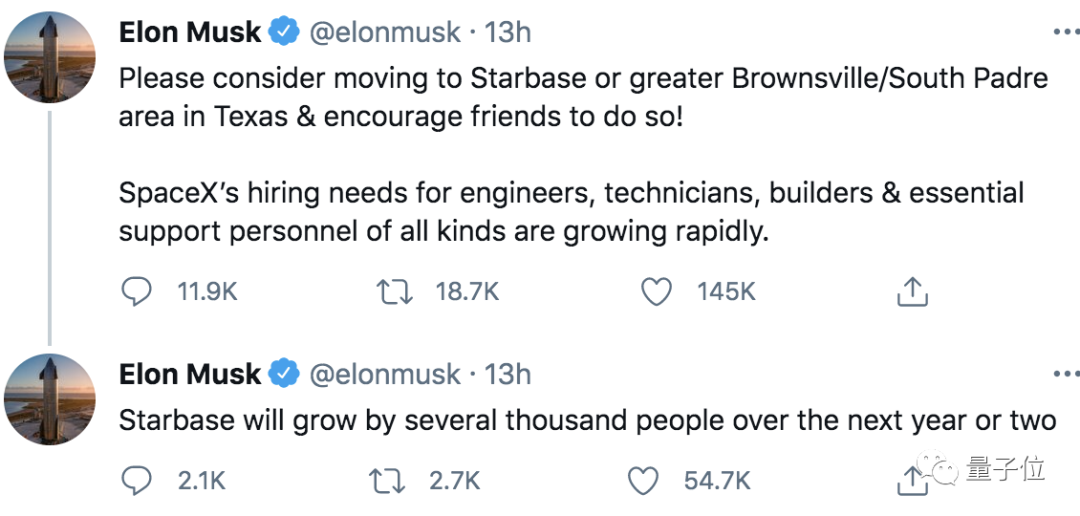Share the second tweet about Starbase growth
Image resolution: width=1080 pixels, height=516 pixels.
coord(911,482)
